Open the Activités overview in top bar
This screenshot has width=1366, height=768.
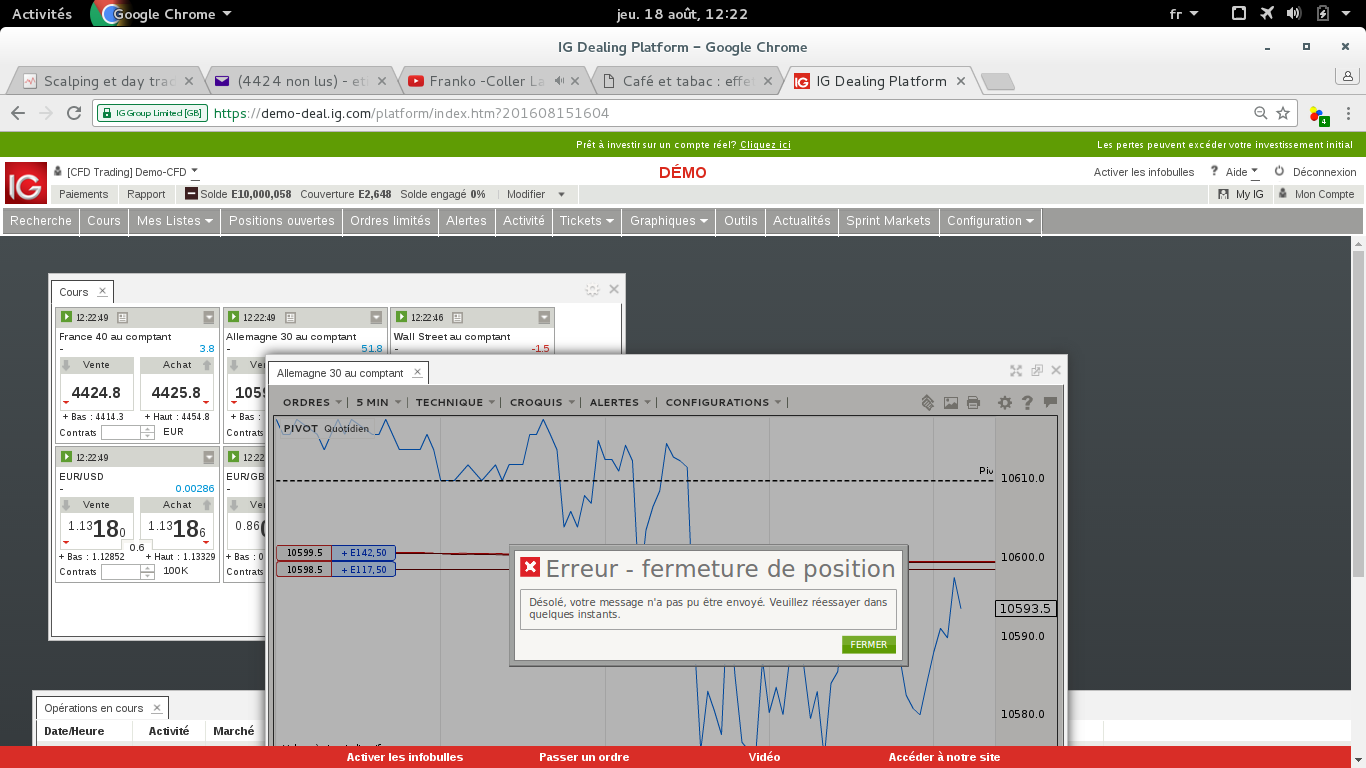(42, 14)
